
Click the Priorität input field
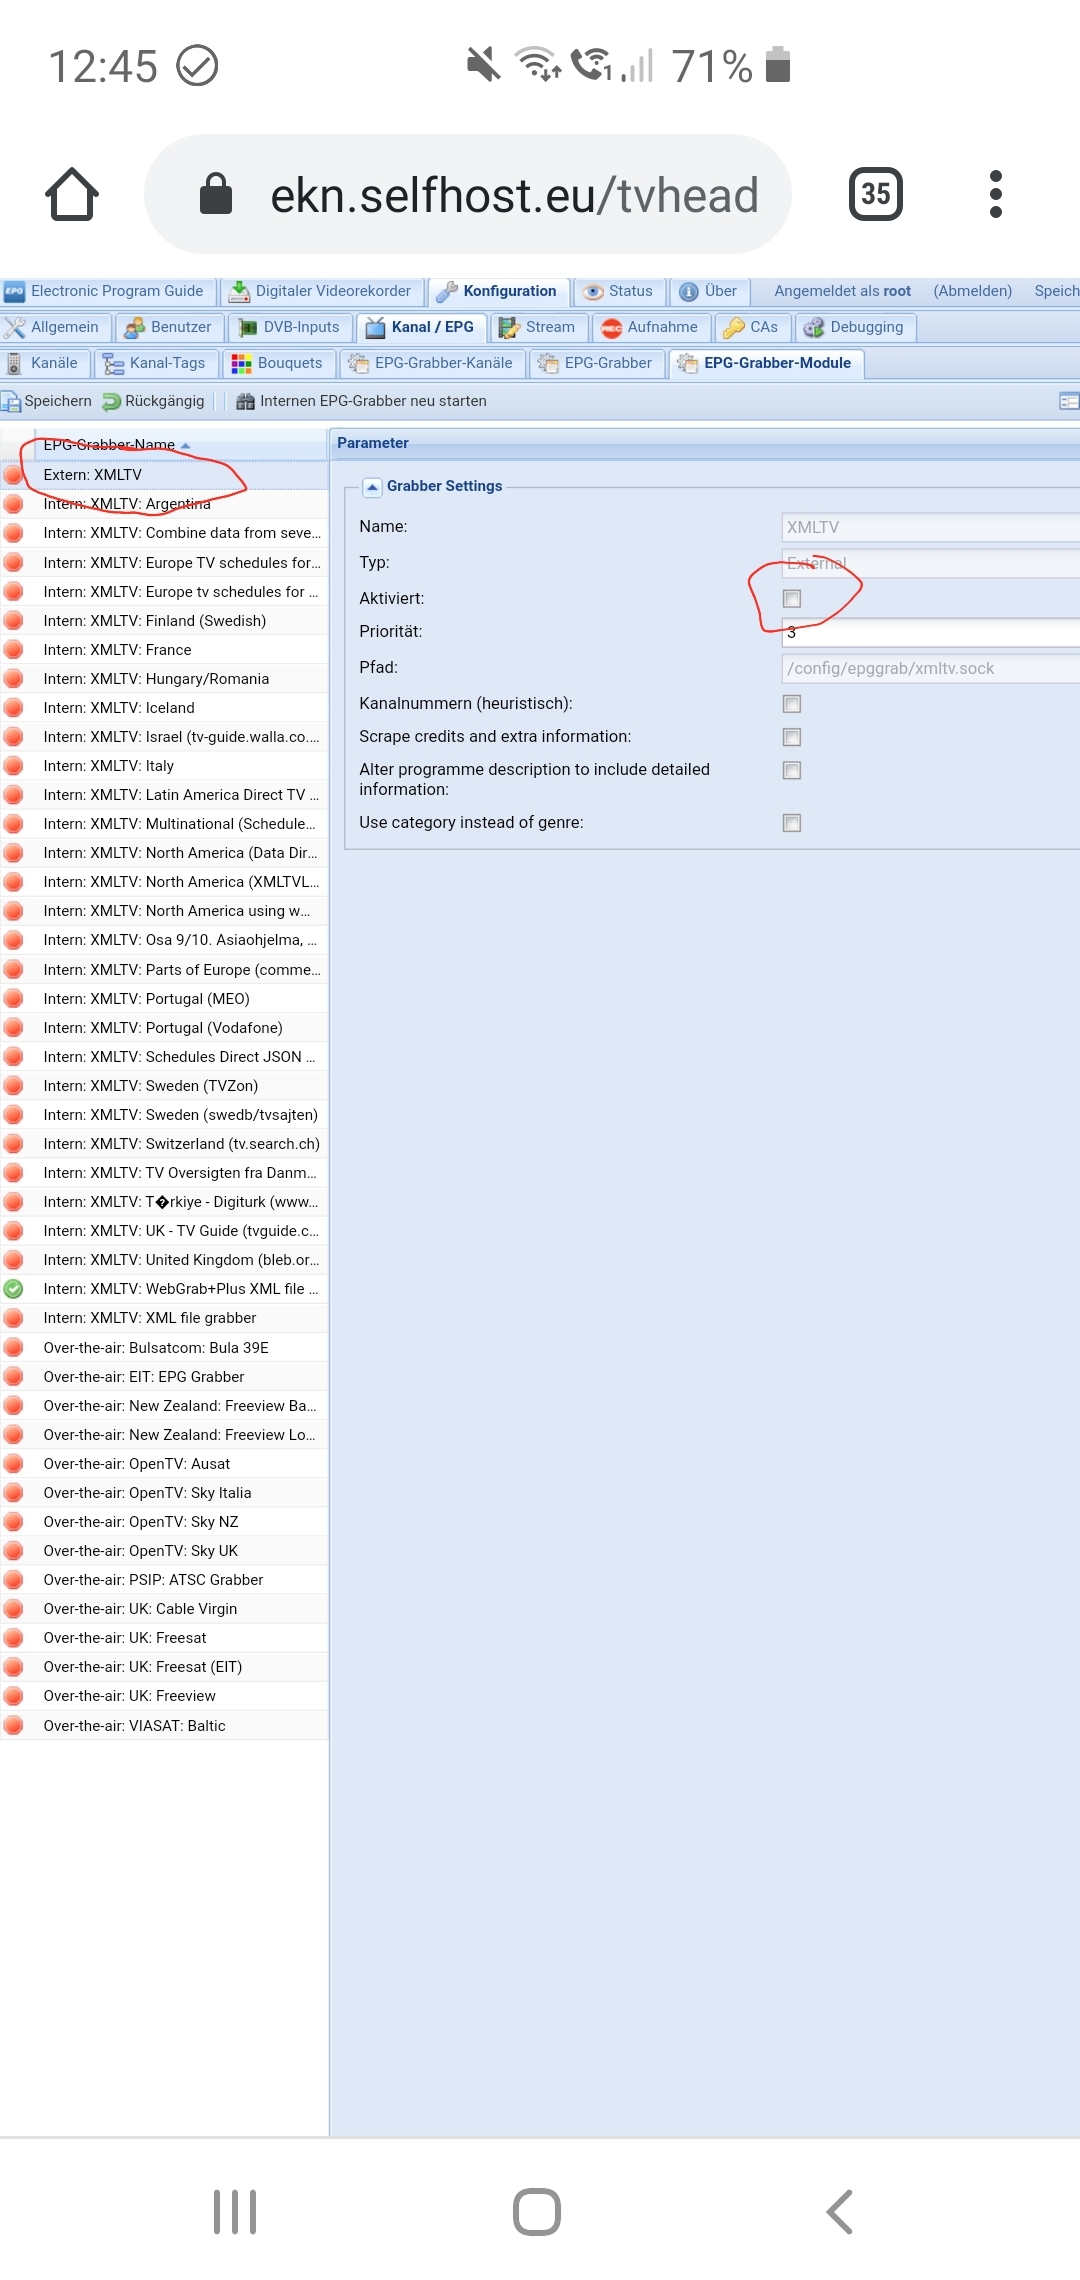tap(931, 632)
